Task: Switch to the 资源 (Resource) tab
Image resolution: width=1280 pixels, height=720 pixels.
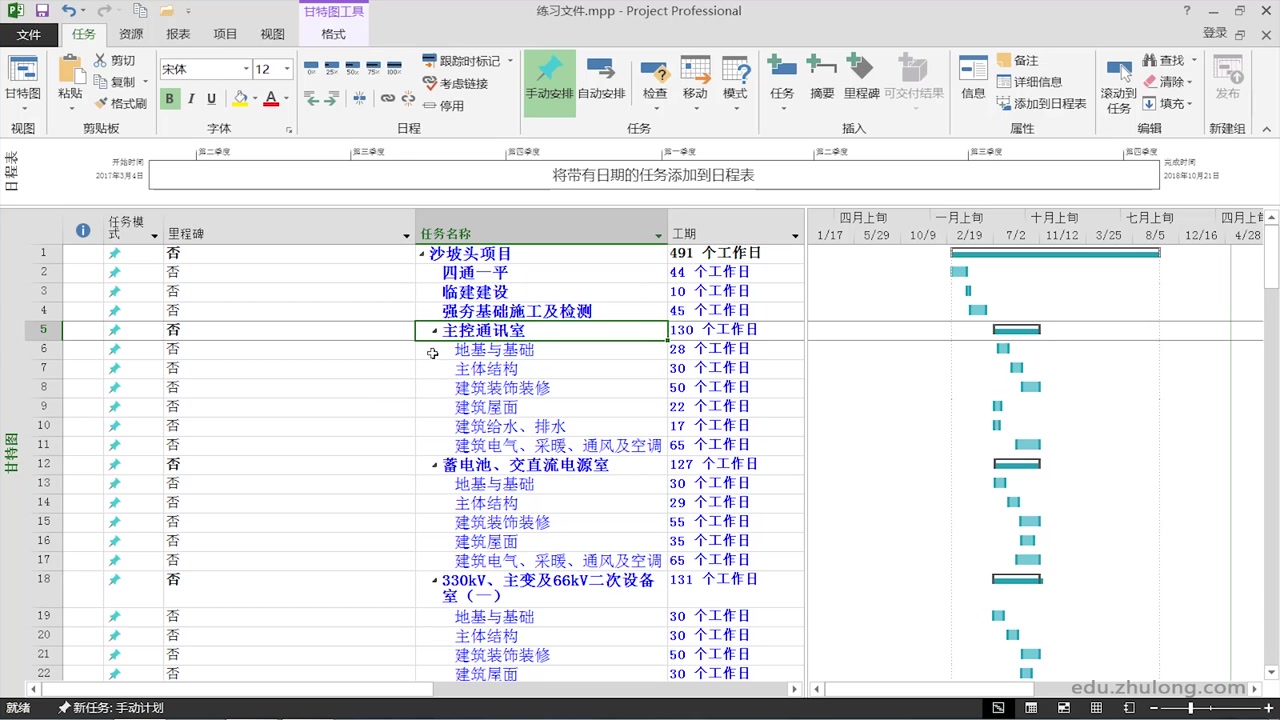Action: (131, 34)
